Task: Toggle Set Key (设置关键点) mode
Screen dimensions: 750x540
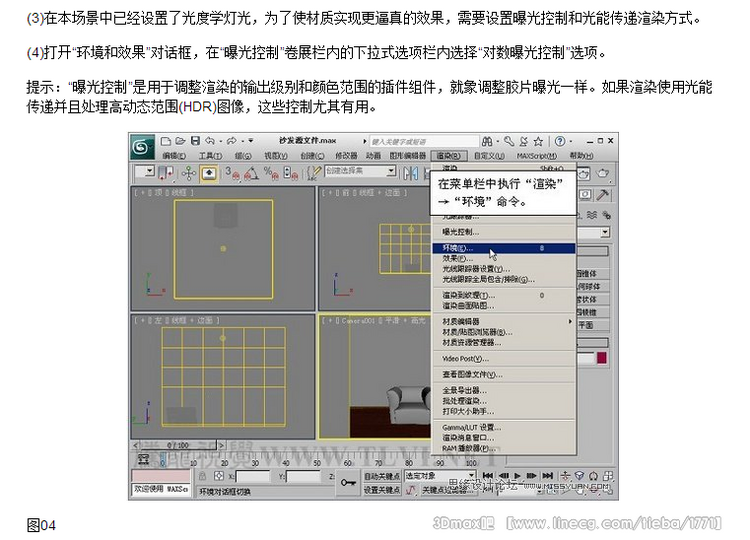Action: pyautogui.click(x=382, y=490)
